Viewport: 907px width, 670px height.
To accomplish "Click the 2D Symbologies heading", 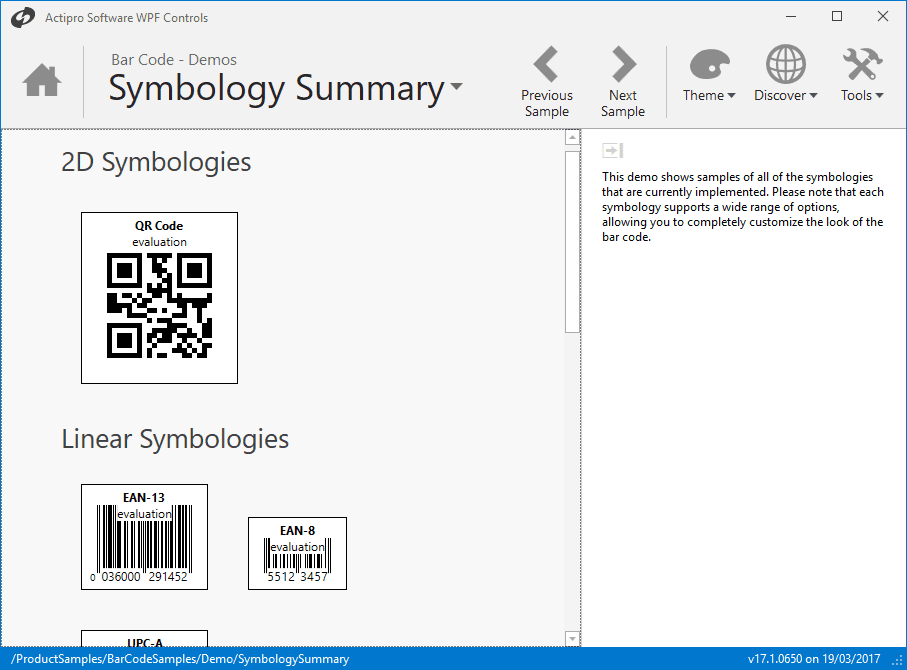I will pyautogui.click(x=156, y=162).
